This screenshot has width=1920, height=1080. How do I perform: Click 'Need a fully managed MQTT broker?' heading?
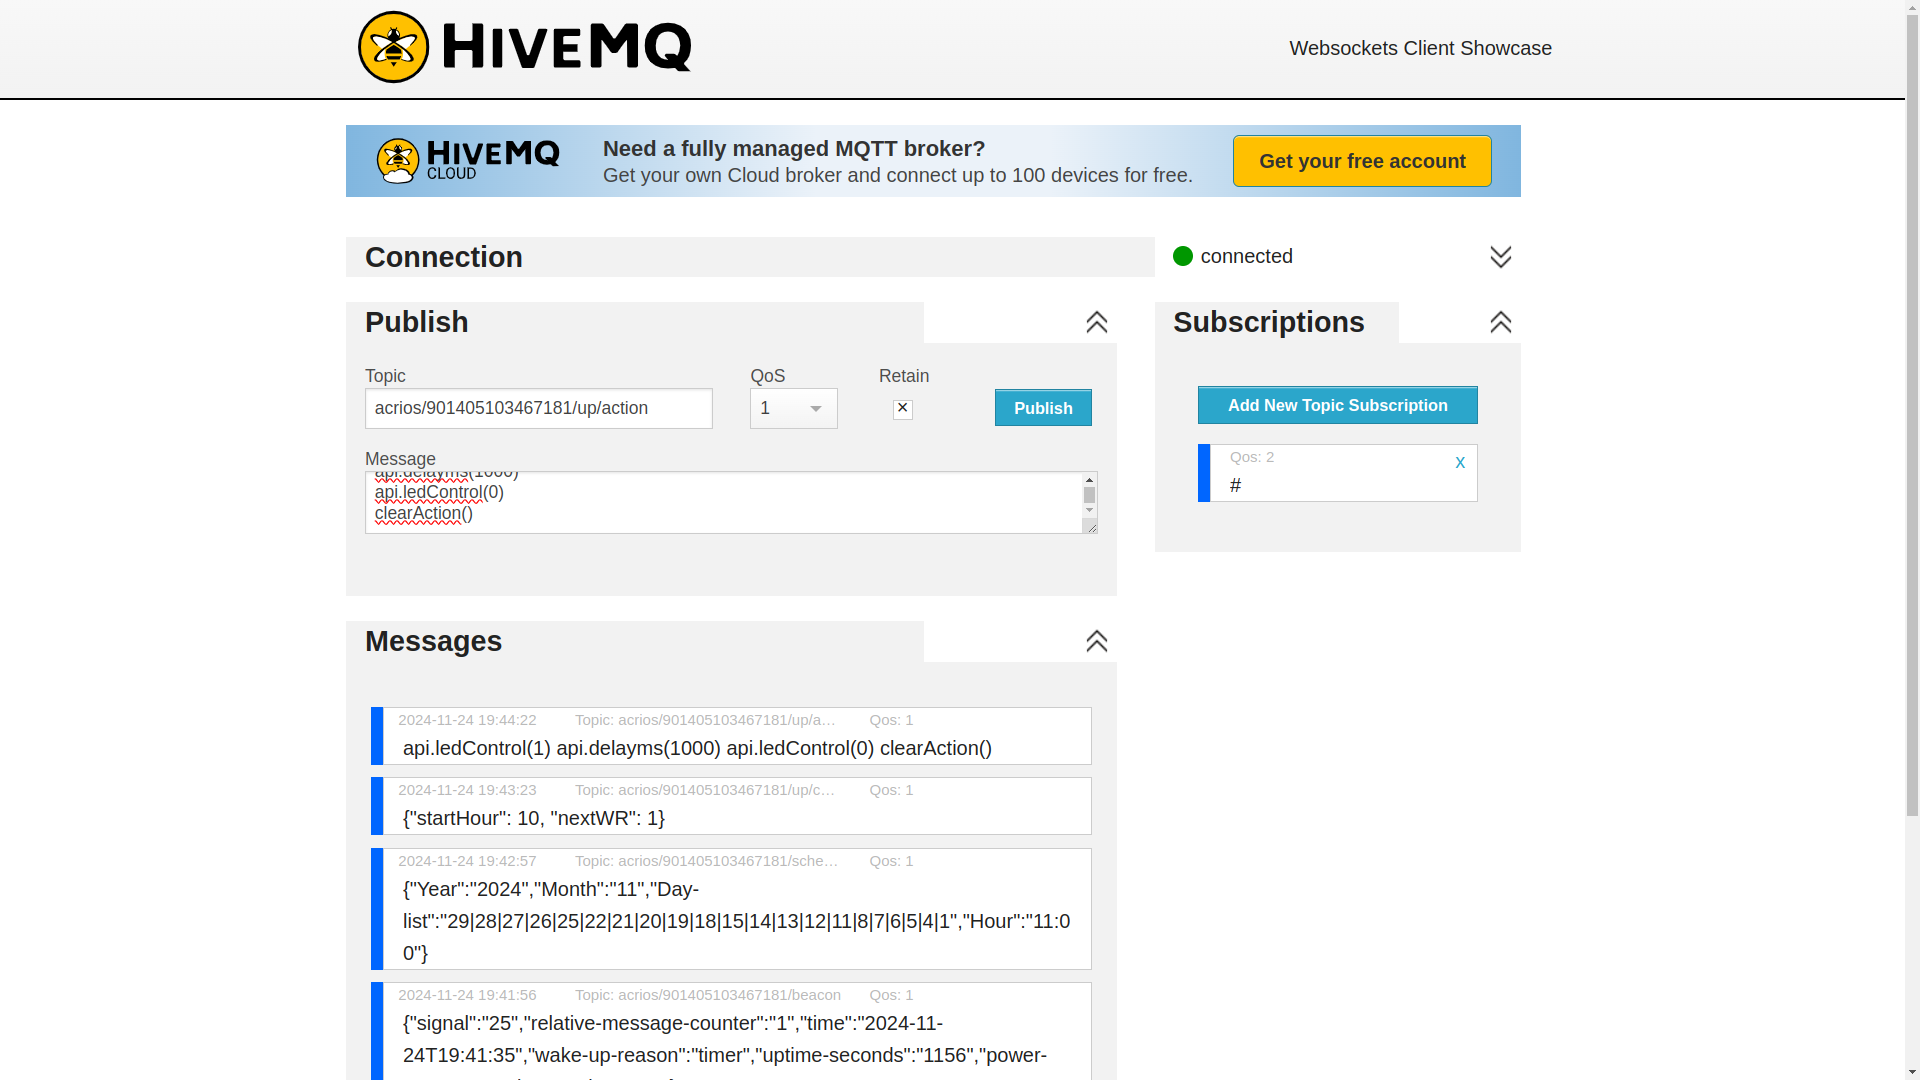(x=794, y=148)
